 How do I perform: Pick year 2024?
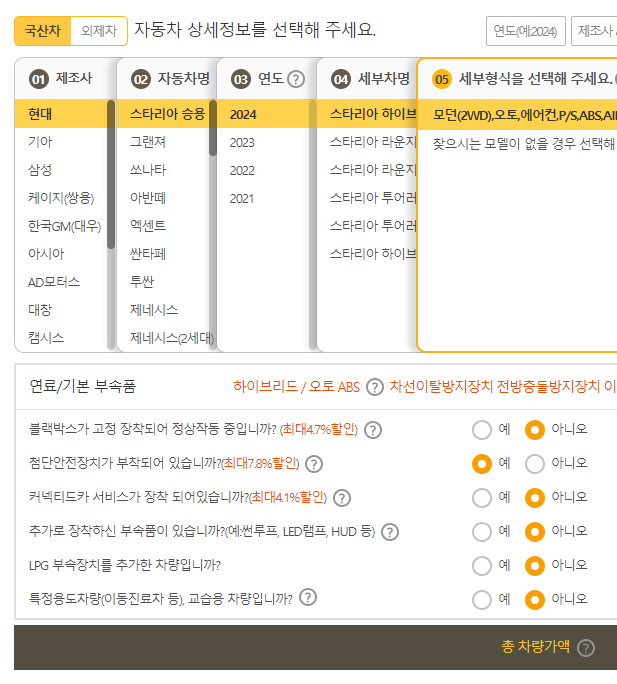(263, 114)
